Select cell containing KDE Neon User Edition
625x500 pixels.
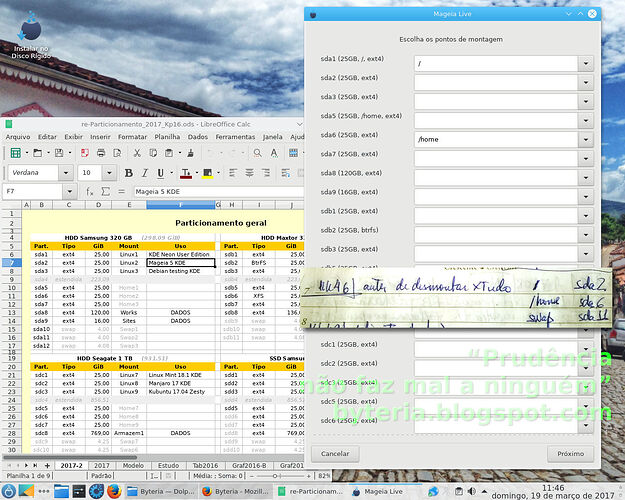[181, 254]
